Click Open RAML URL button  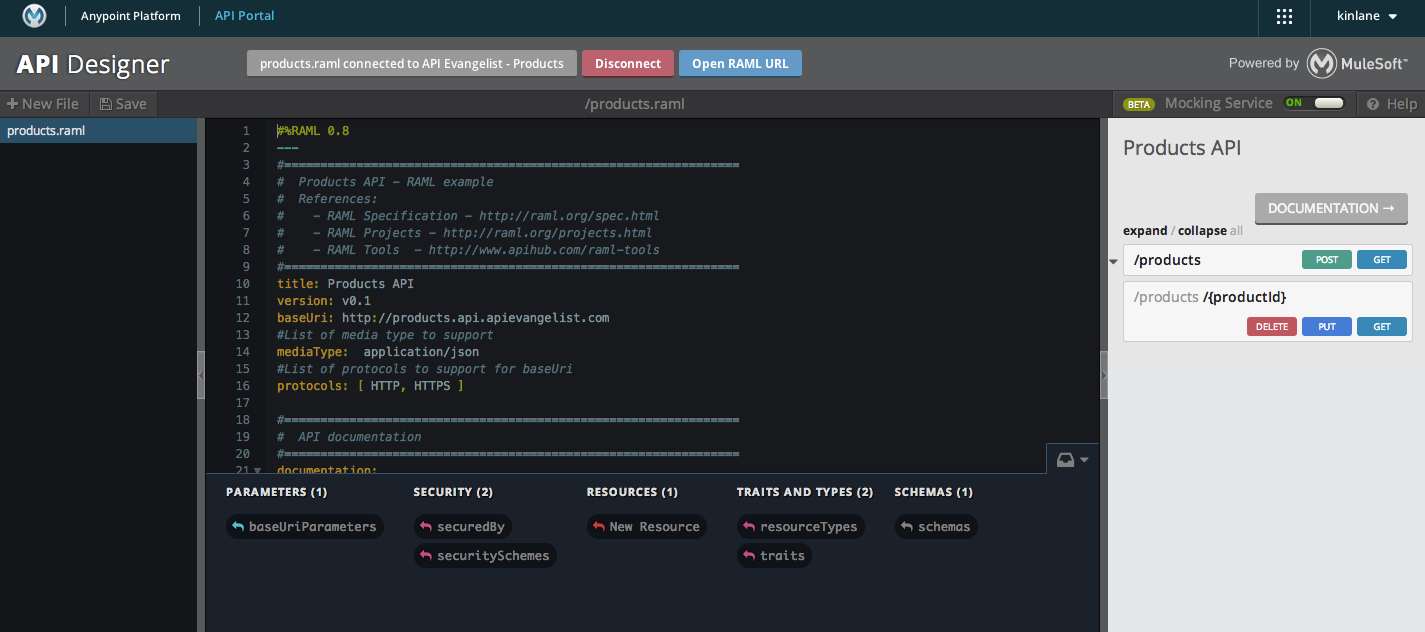740,63
